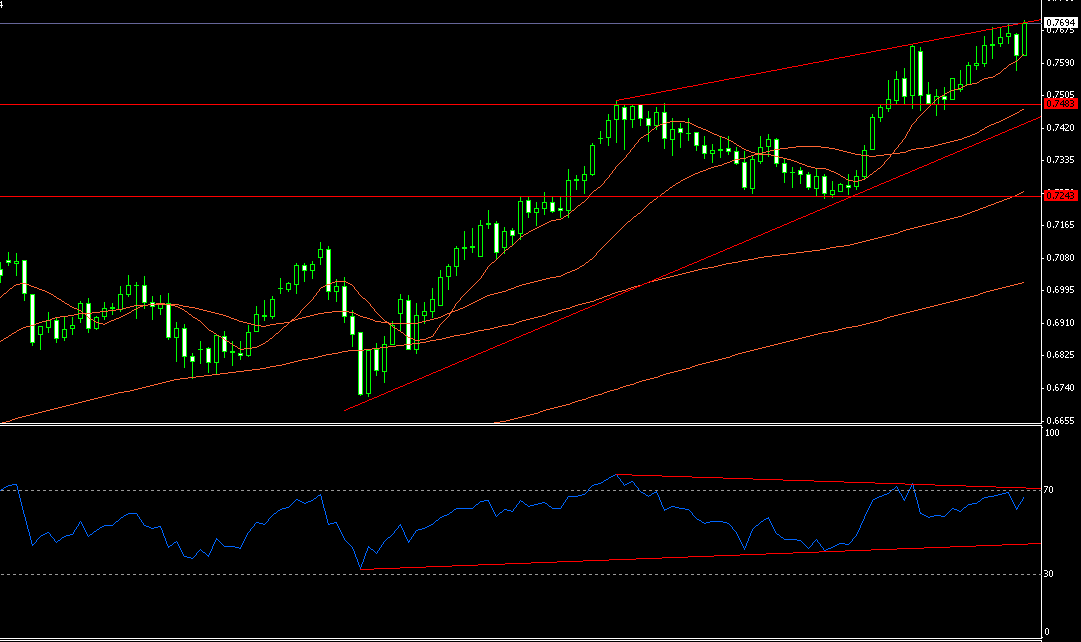Image resolution: width=1081 pixels, height=642 pixels.
Task: Click the current price label 0.7694
Action: (x=1060, y=23)
